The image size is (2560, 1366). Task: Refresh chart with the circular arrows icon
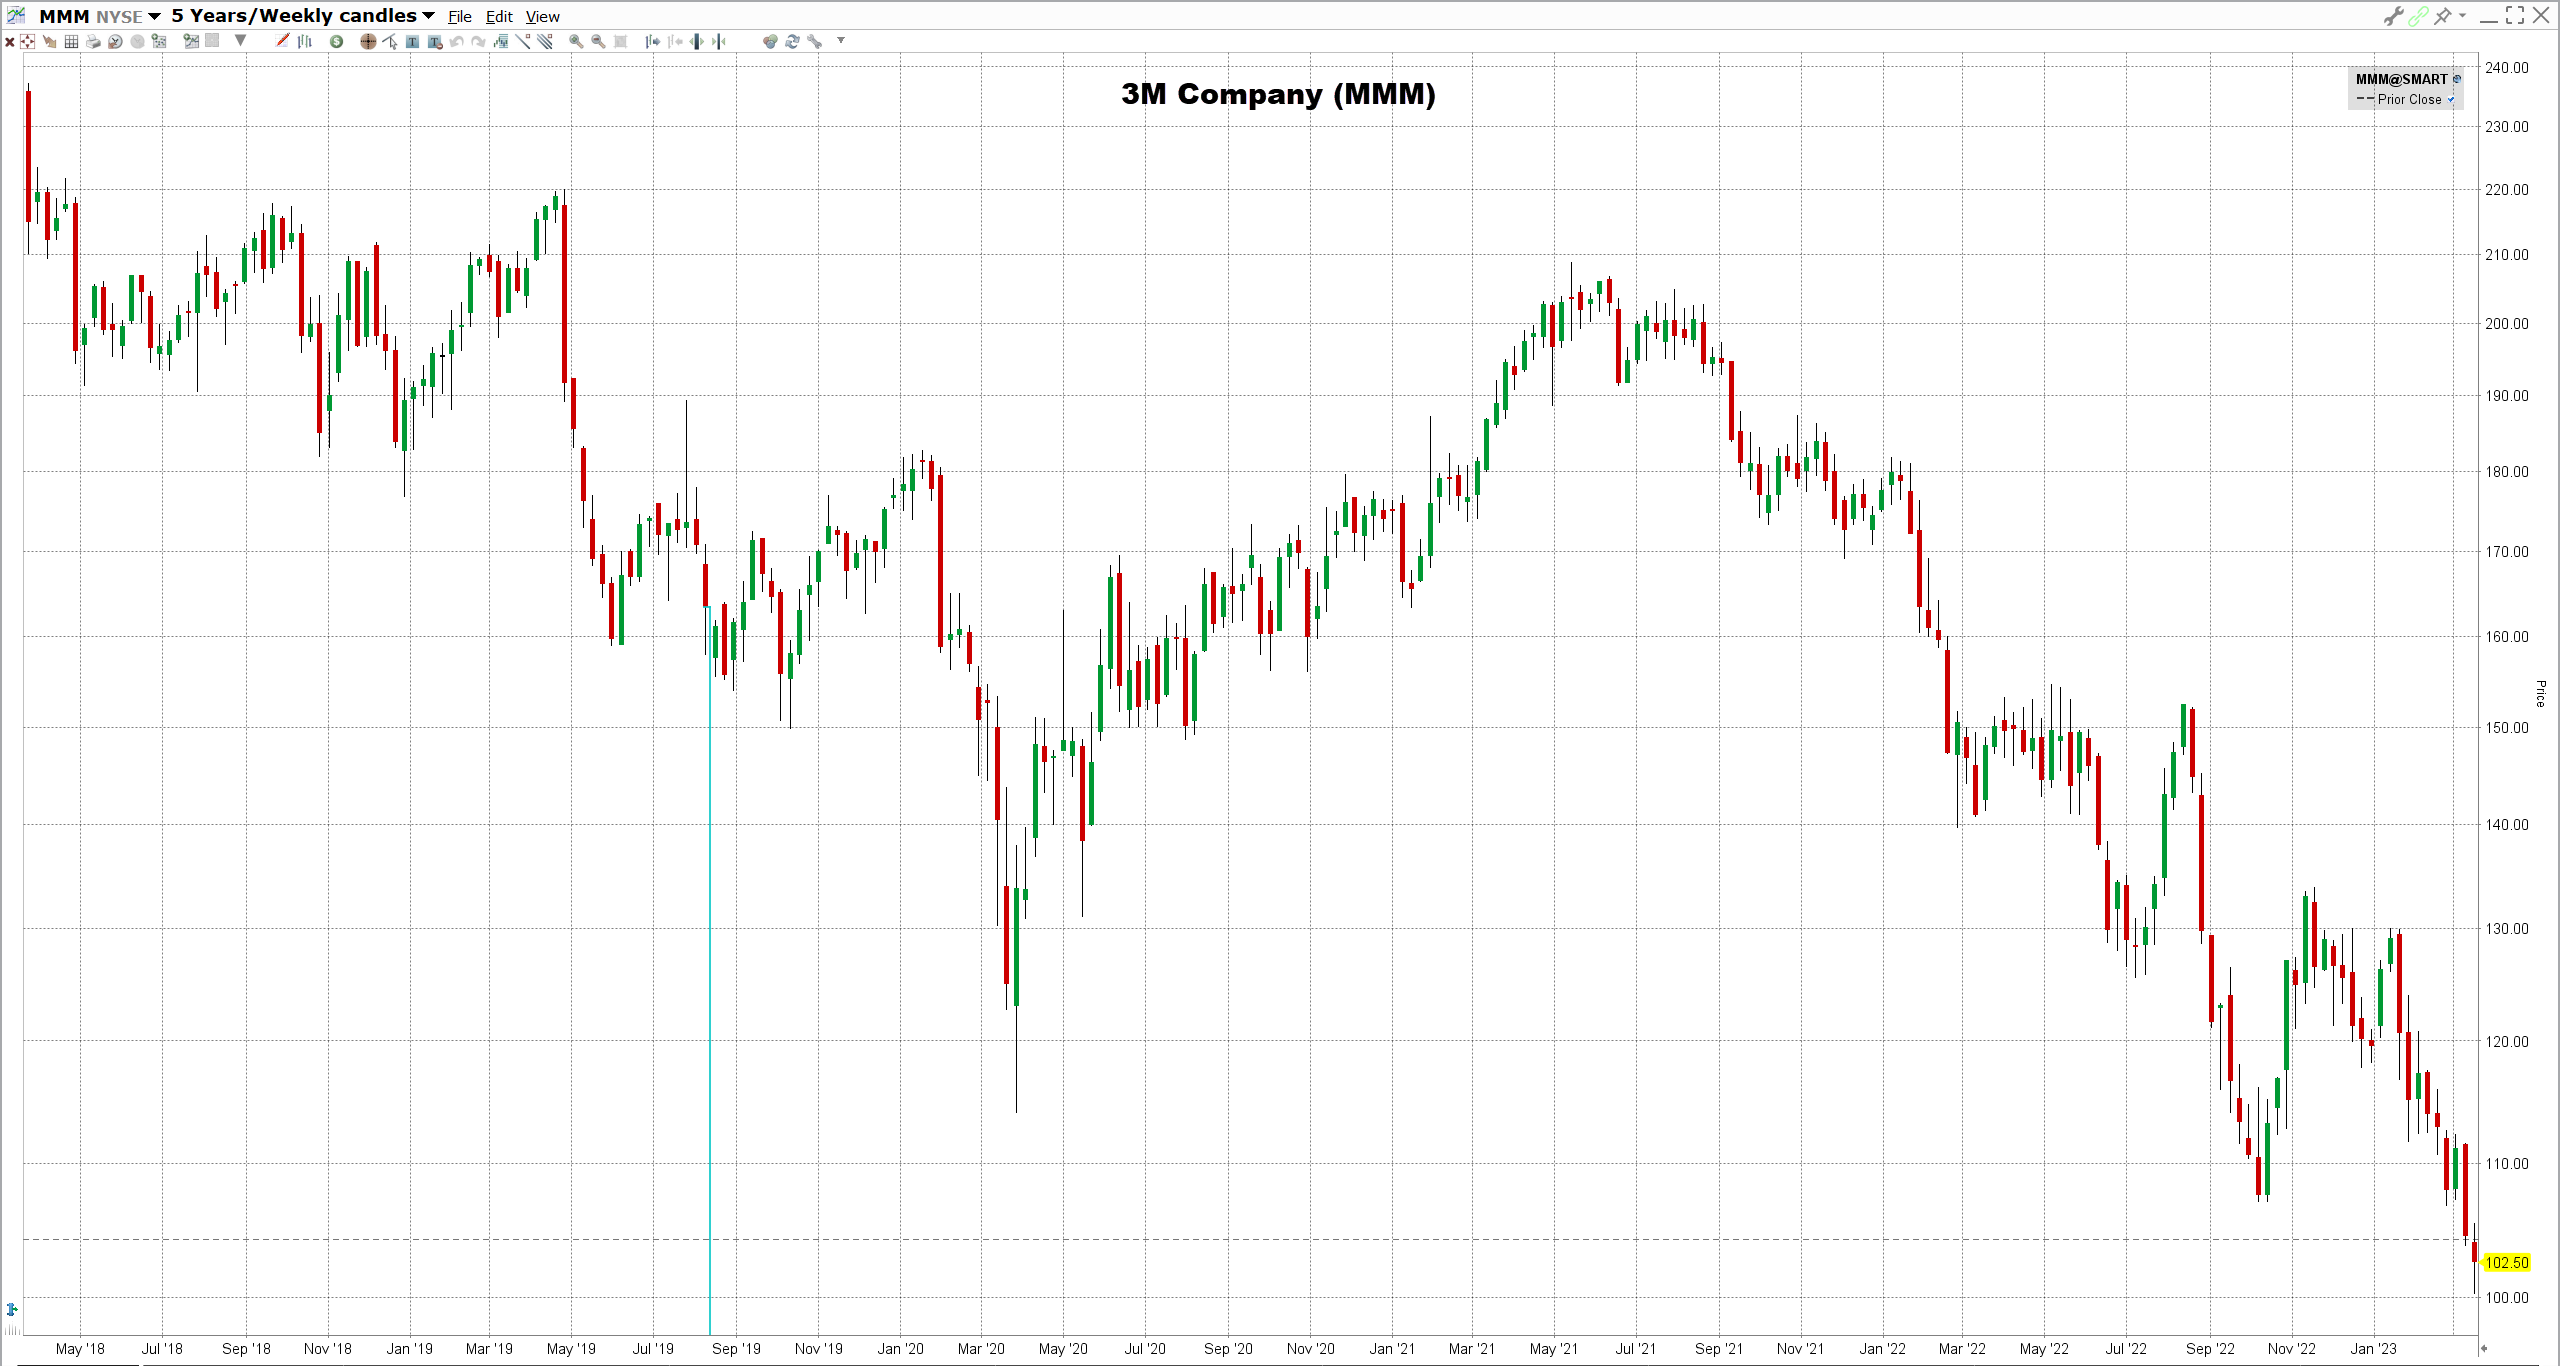792,41
